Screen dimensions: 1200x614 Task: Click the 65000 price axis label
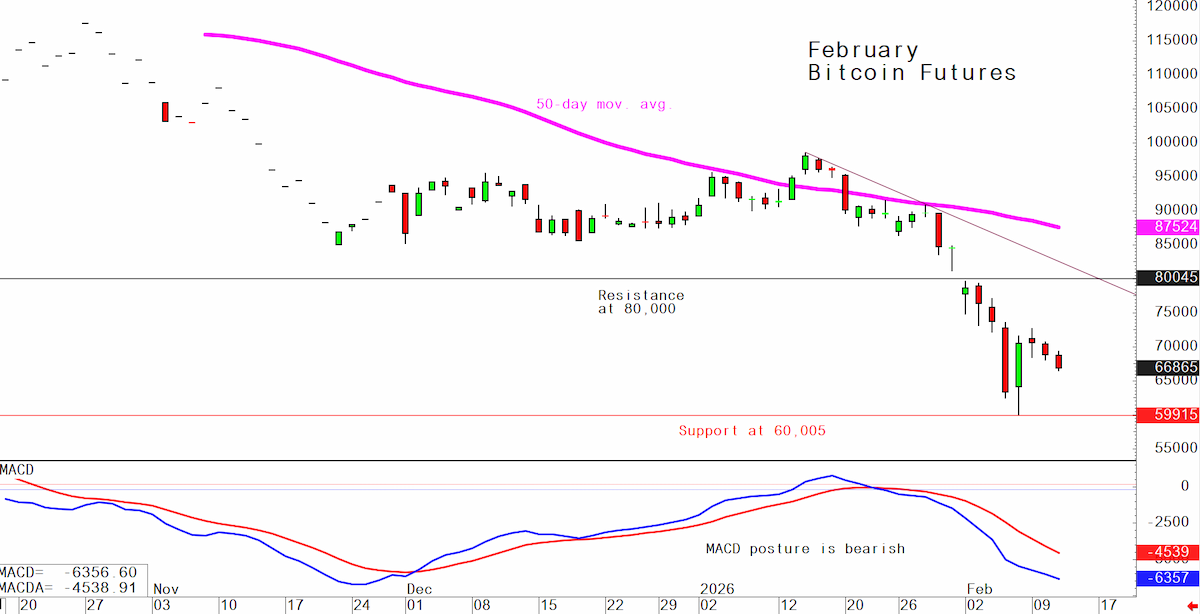1176,380
